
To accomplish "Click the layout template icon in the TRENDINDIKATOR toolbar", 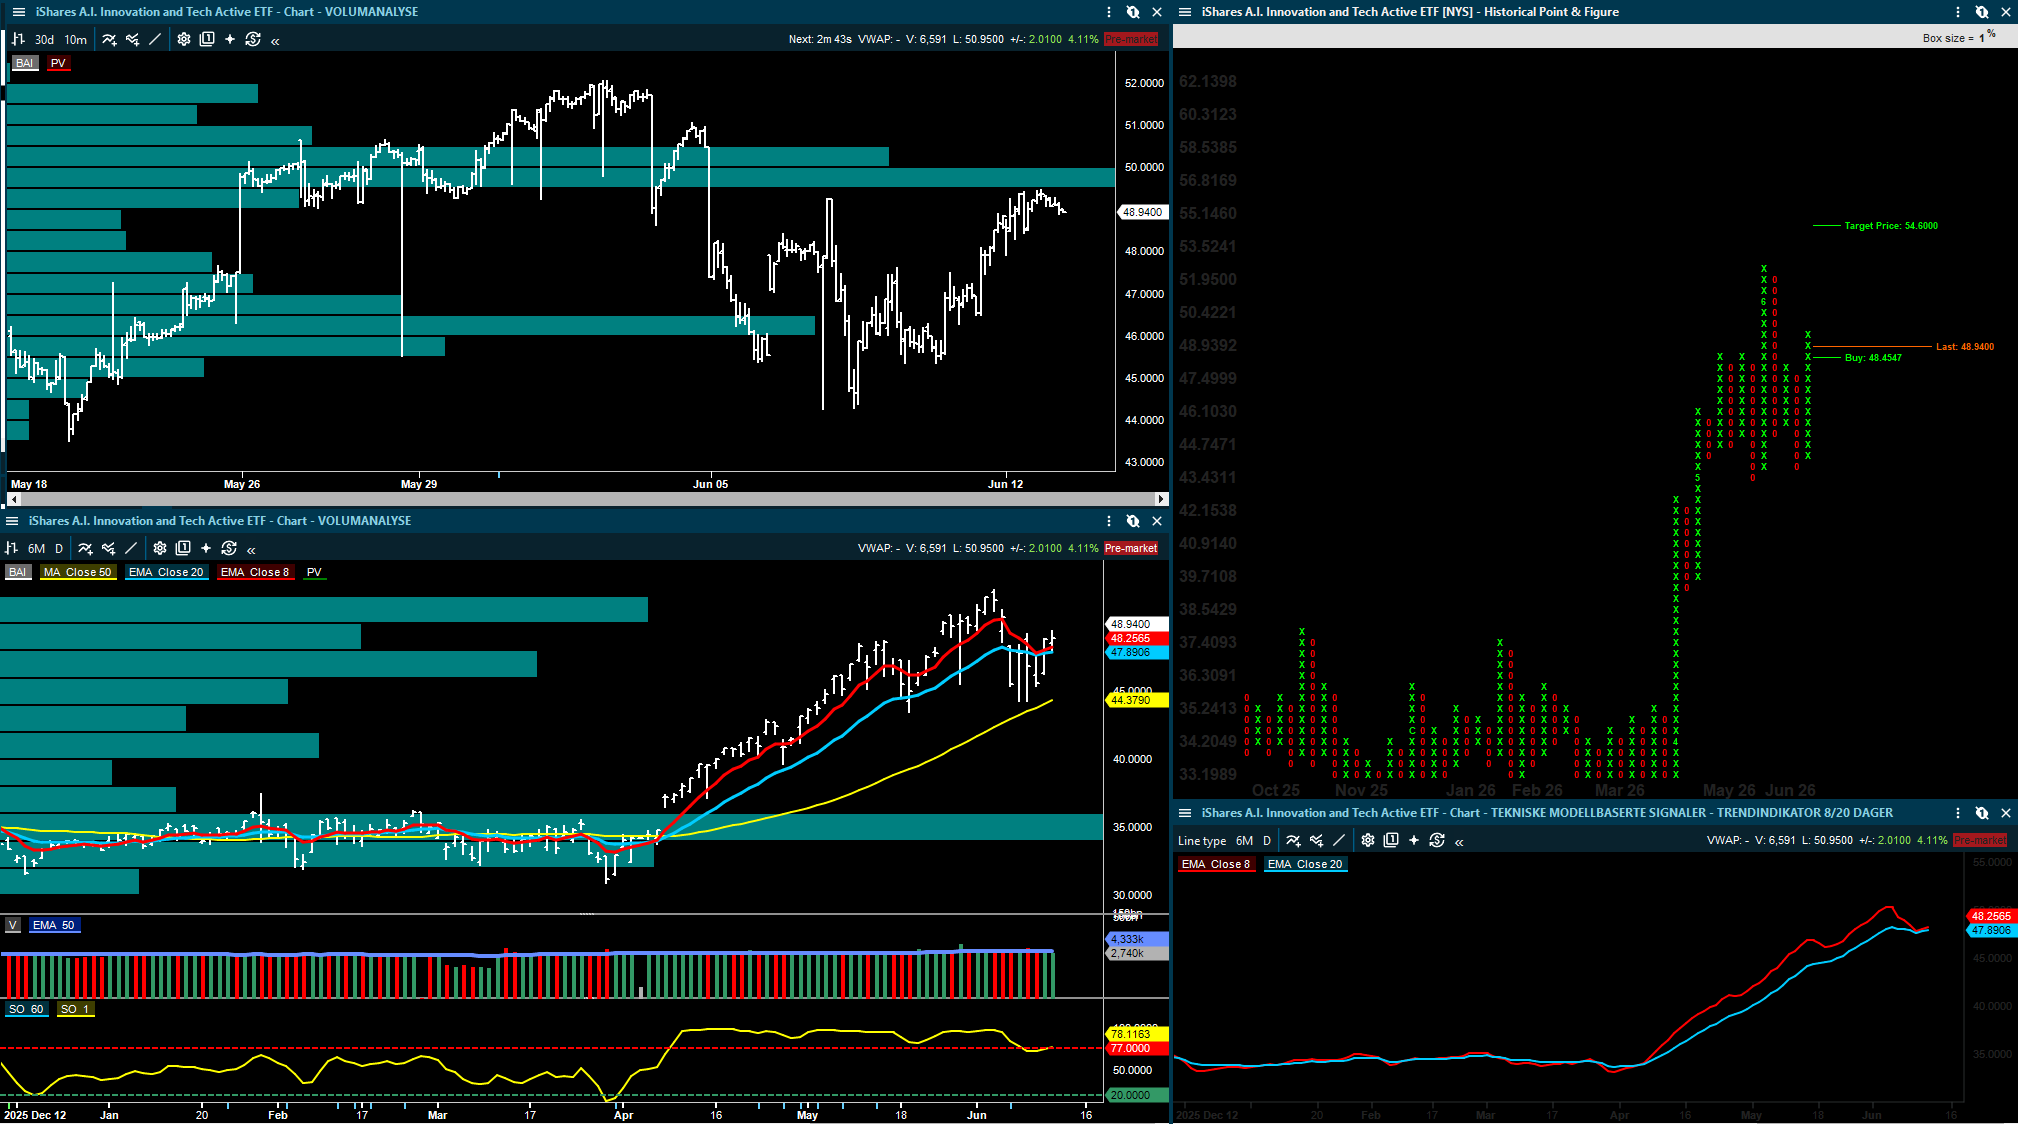I will pyautogui.click(x=1391, y=840).
